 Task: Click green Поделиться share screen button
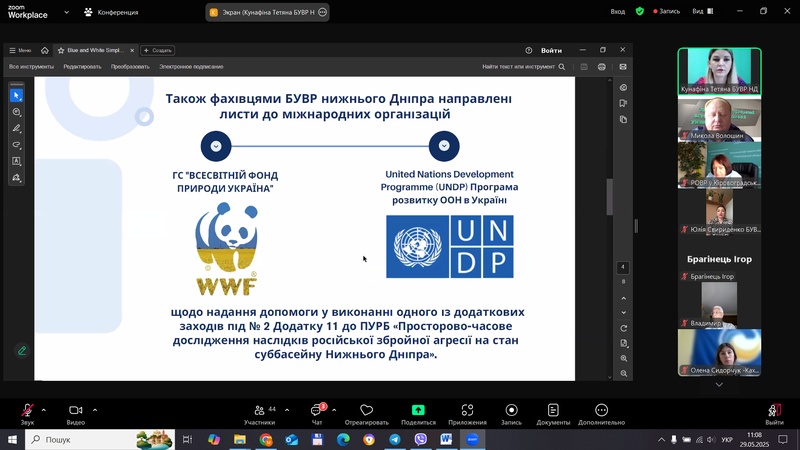coord(418,414)
